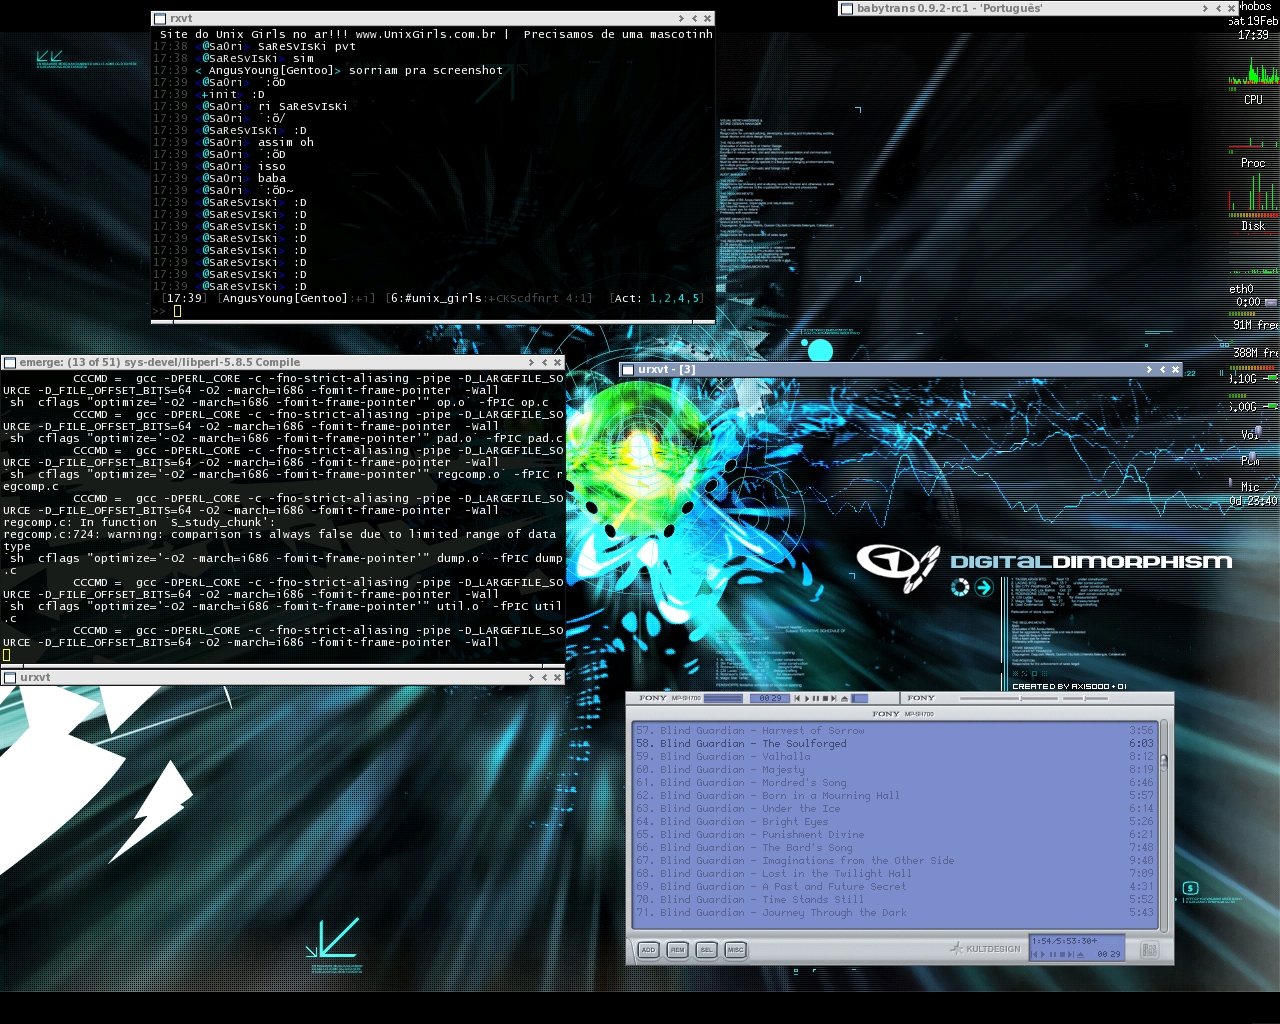
Task: Click the #unix_girls channel in irssi status bar
Action: [441, 299]
